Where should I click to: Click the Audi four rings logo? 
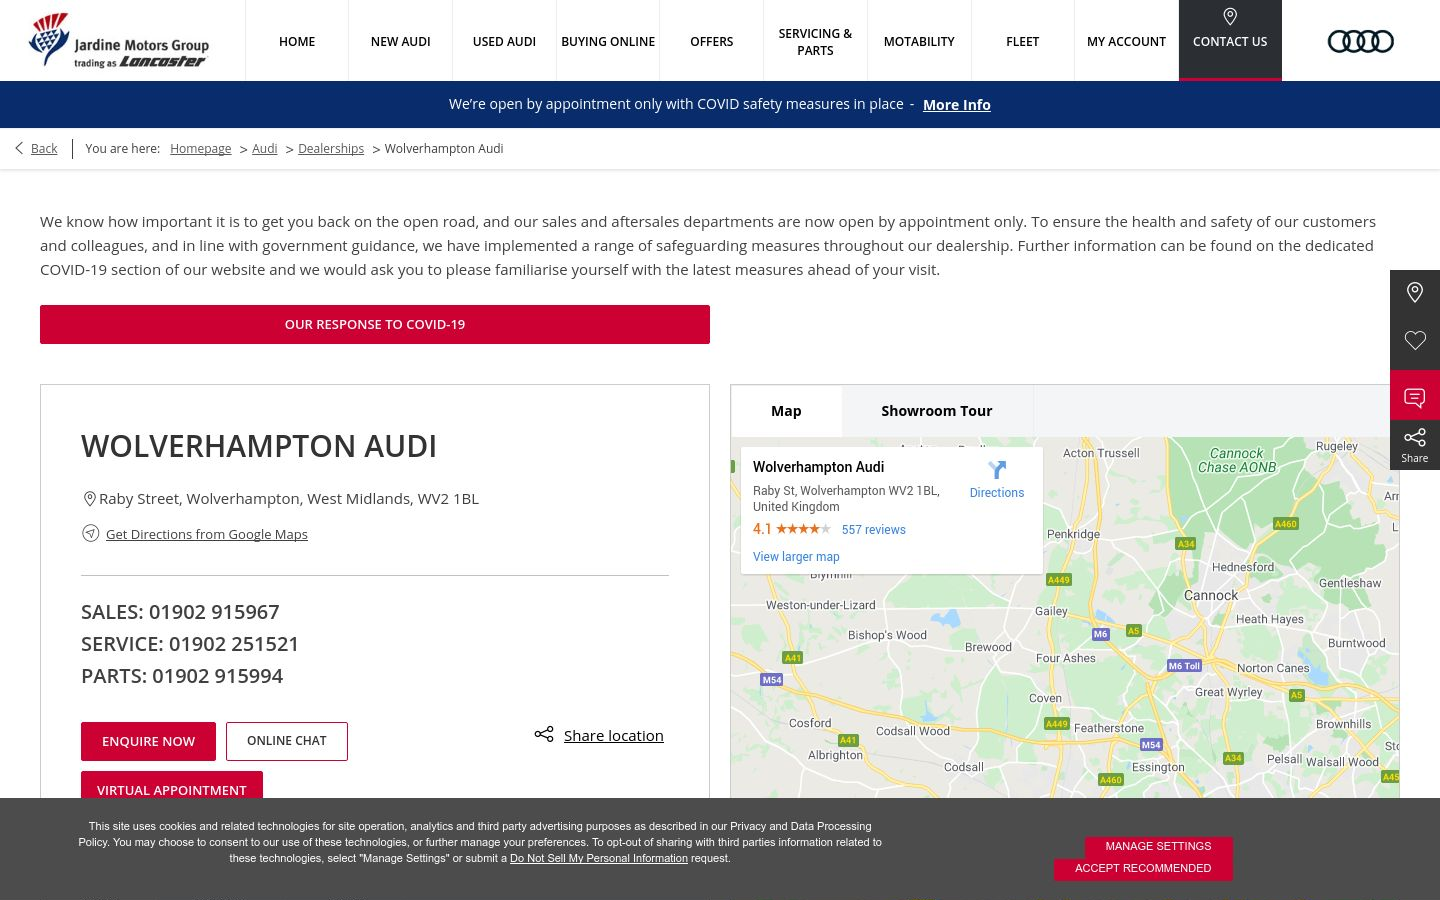[1360, 41]
